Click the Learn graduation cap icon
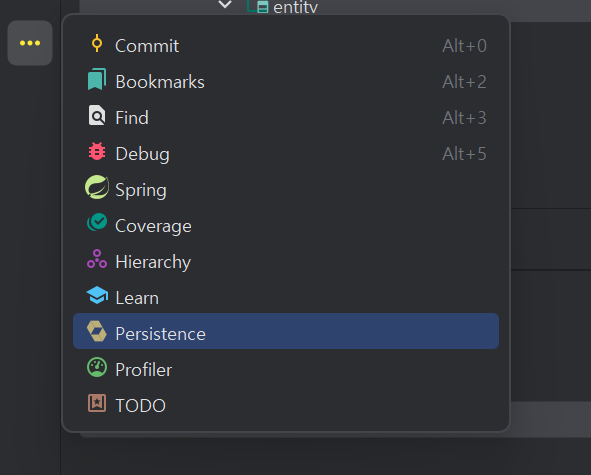The image size is (591, 475). pyautogui.click(x=97, y=295)
